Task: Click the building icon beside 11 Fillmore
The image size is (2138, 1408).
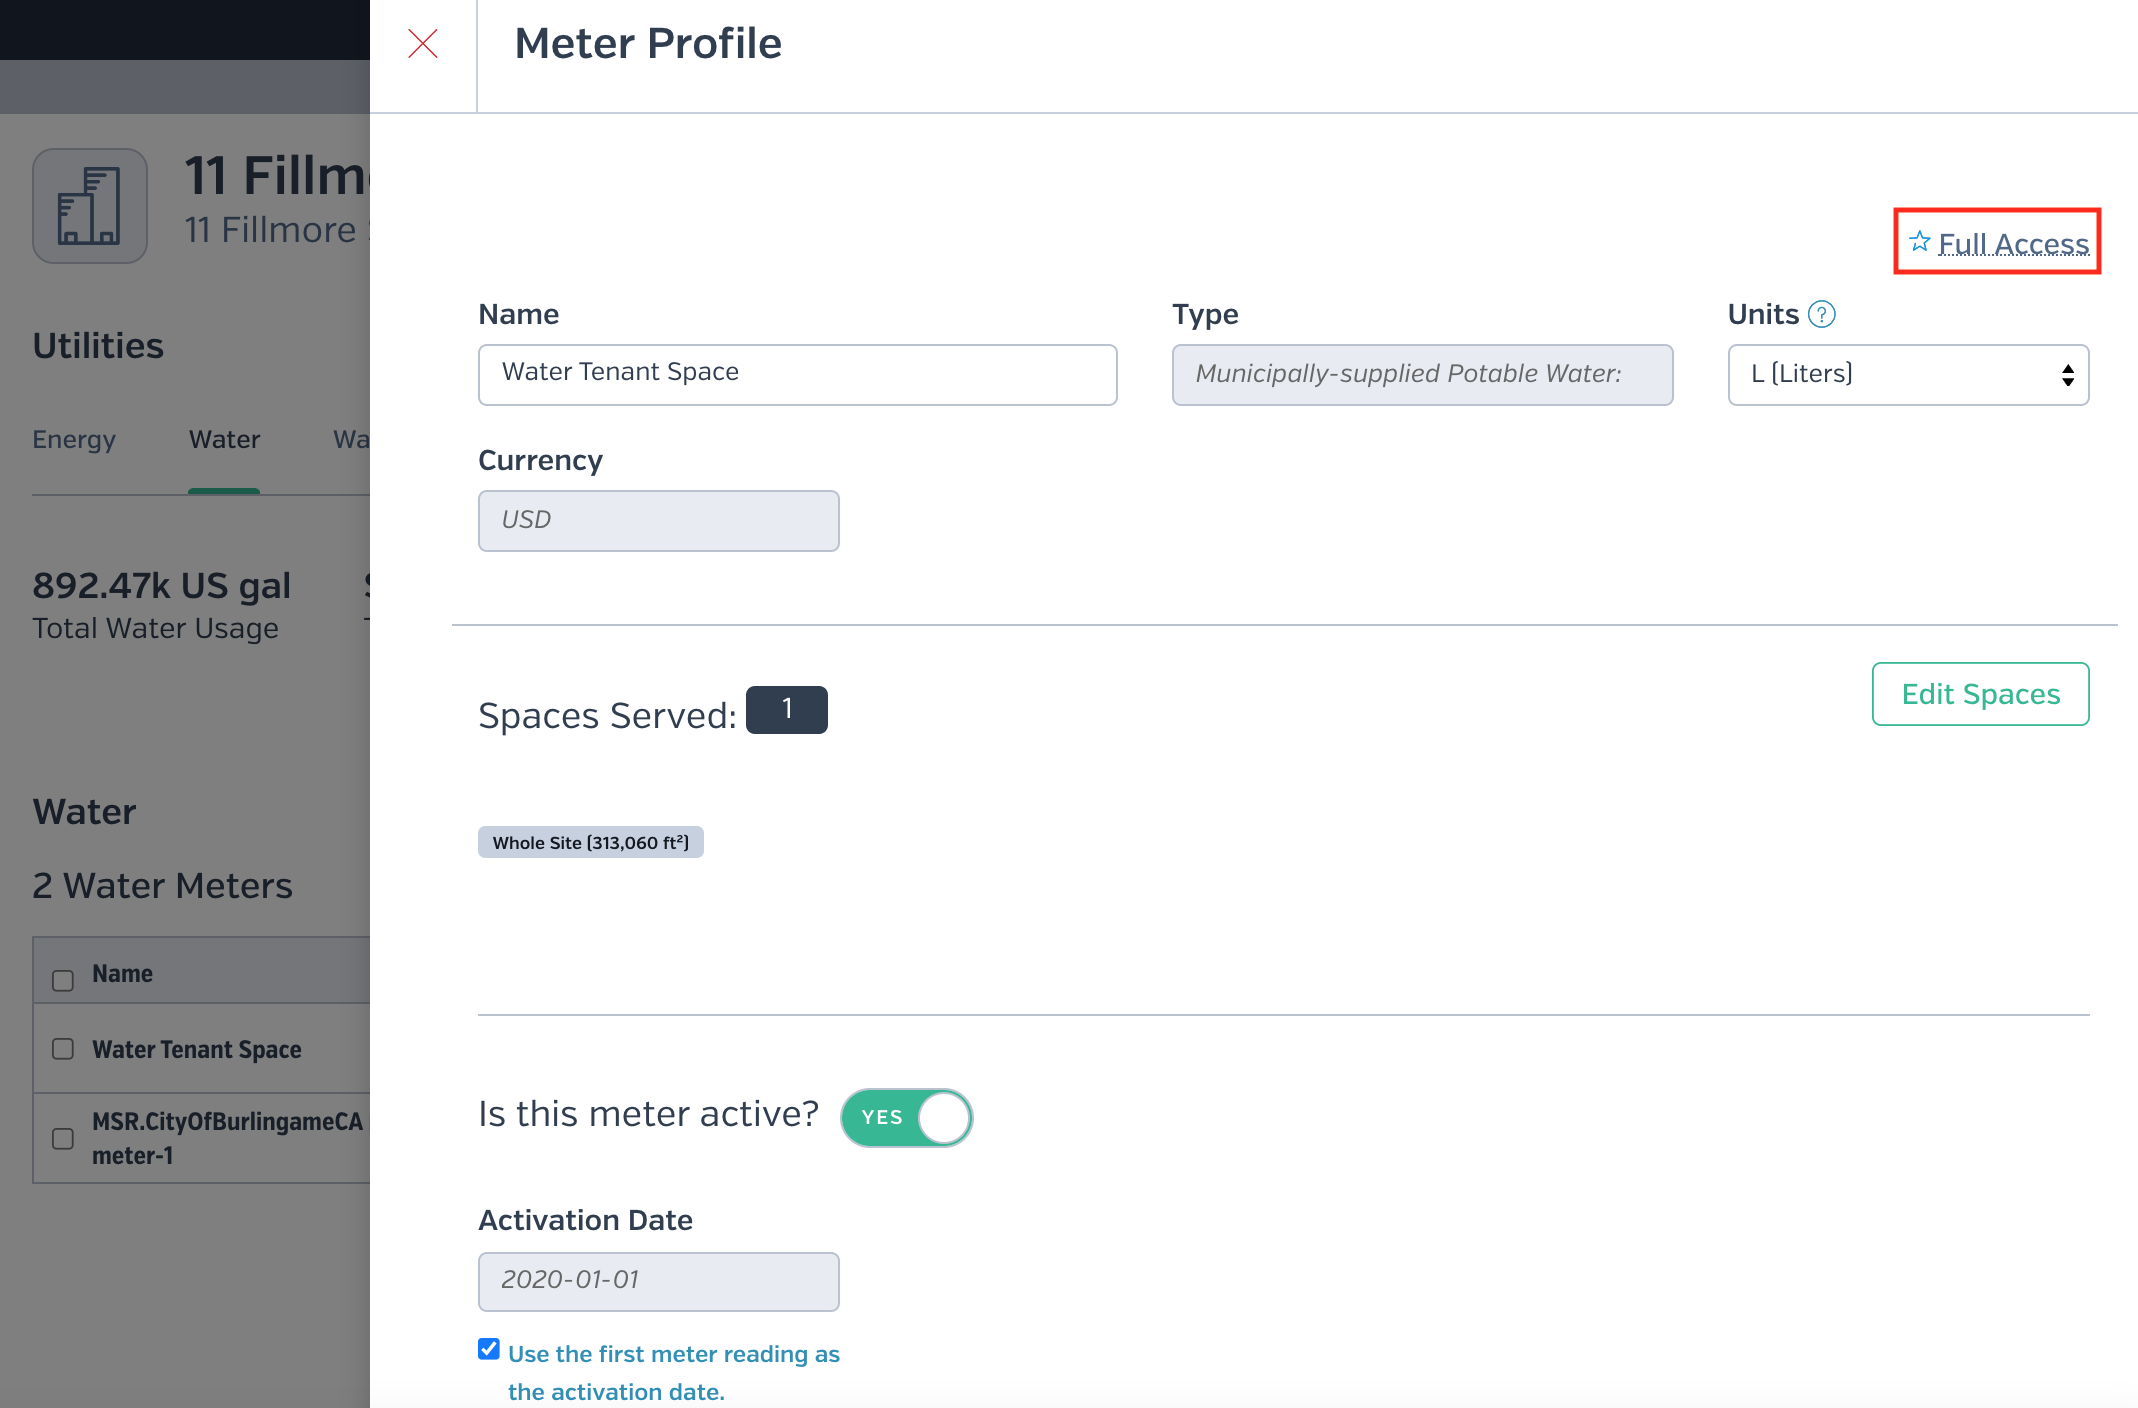Action: point(90,206)
